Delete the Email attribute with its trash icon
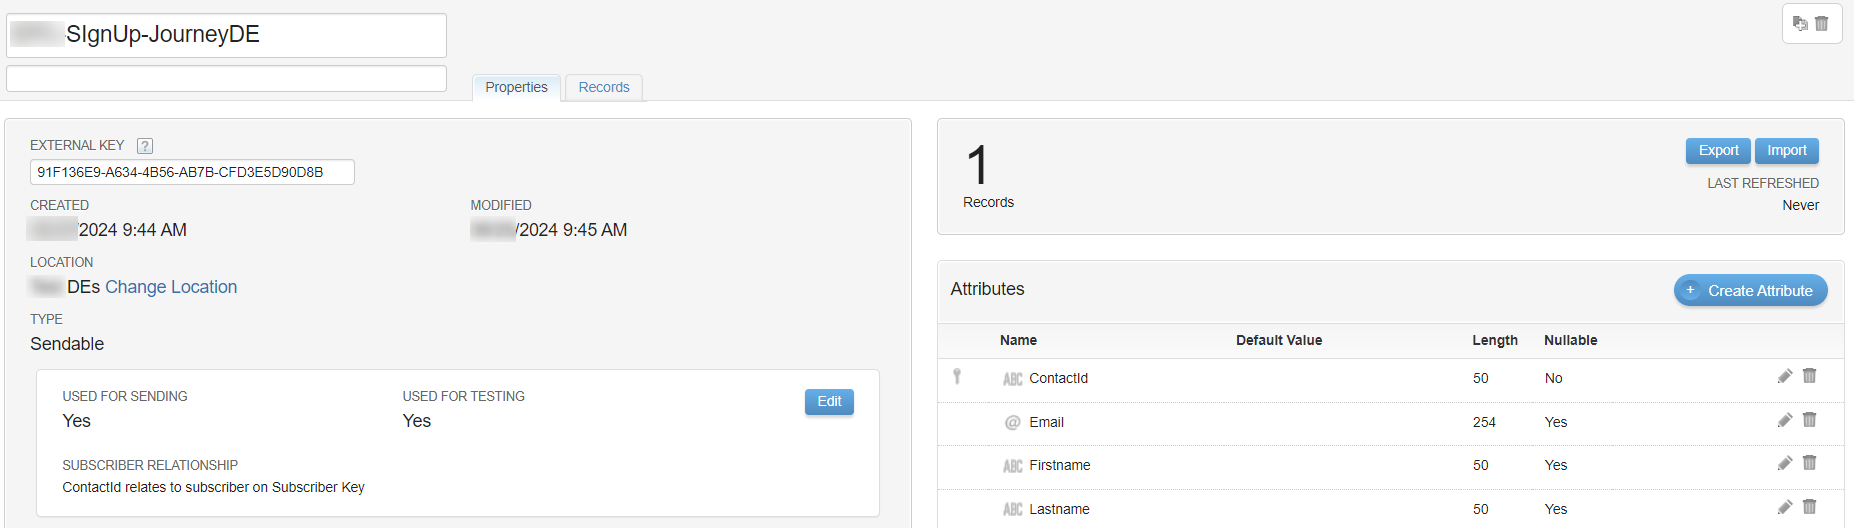 coord(1809,420)
